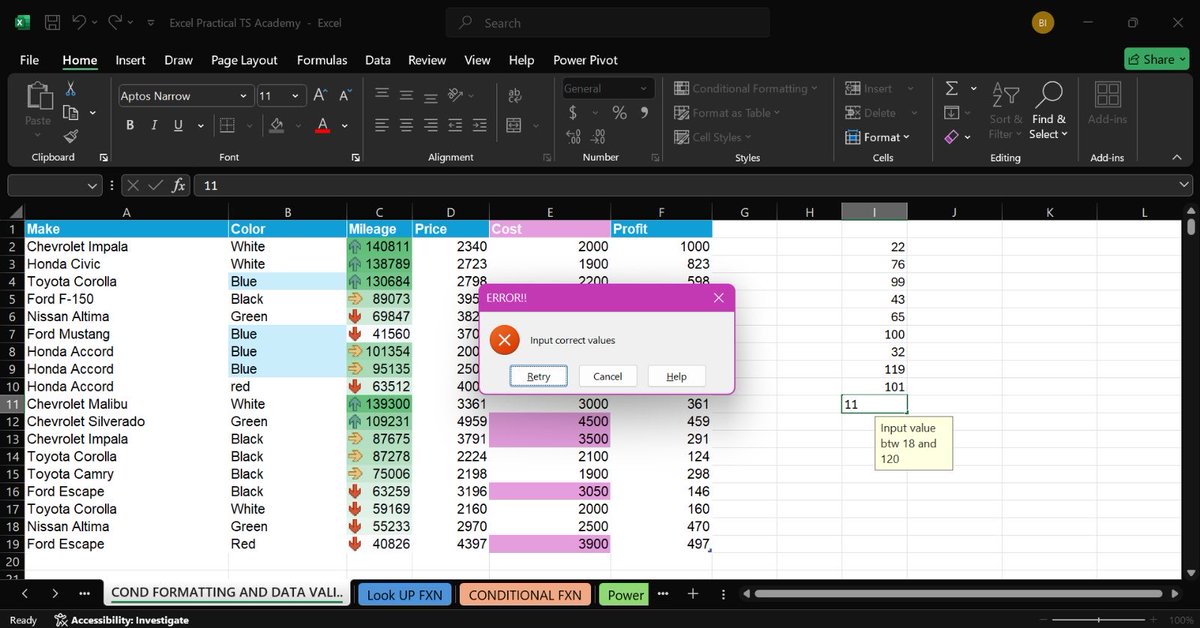Viewport: 1200px width, 628px height.
Task: Open the Look UP FXN sheet
Action: click(404, 594)
